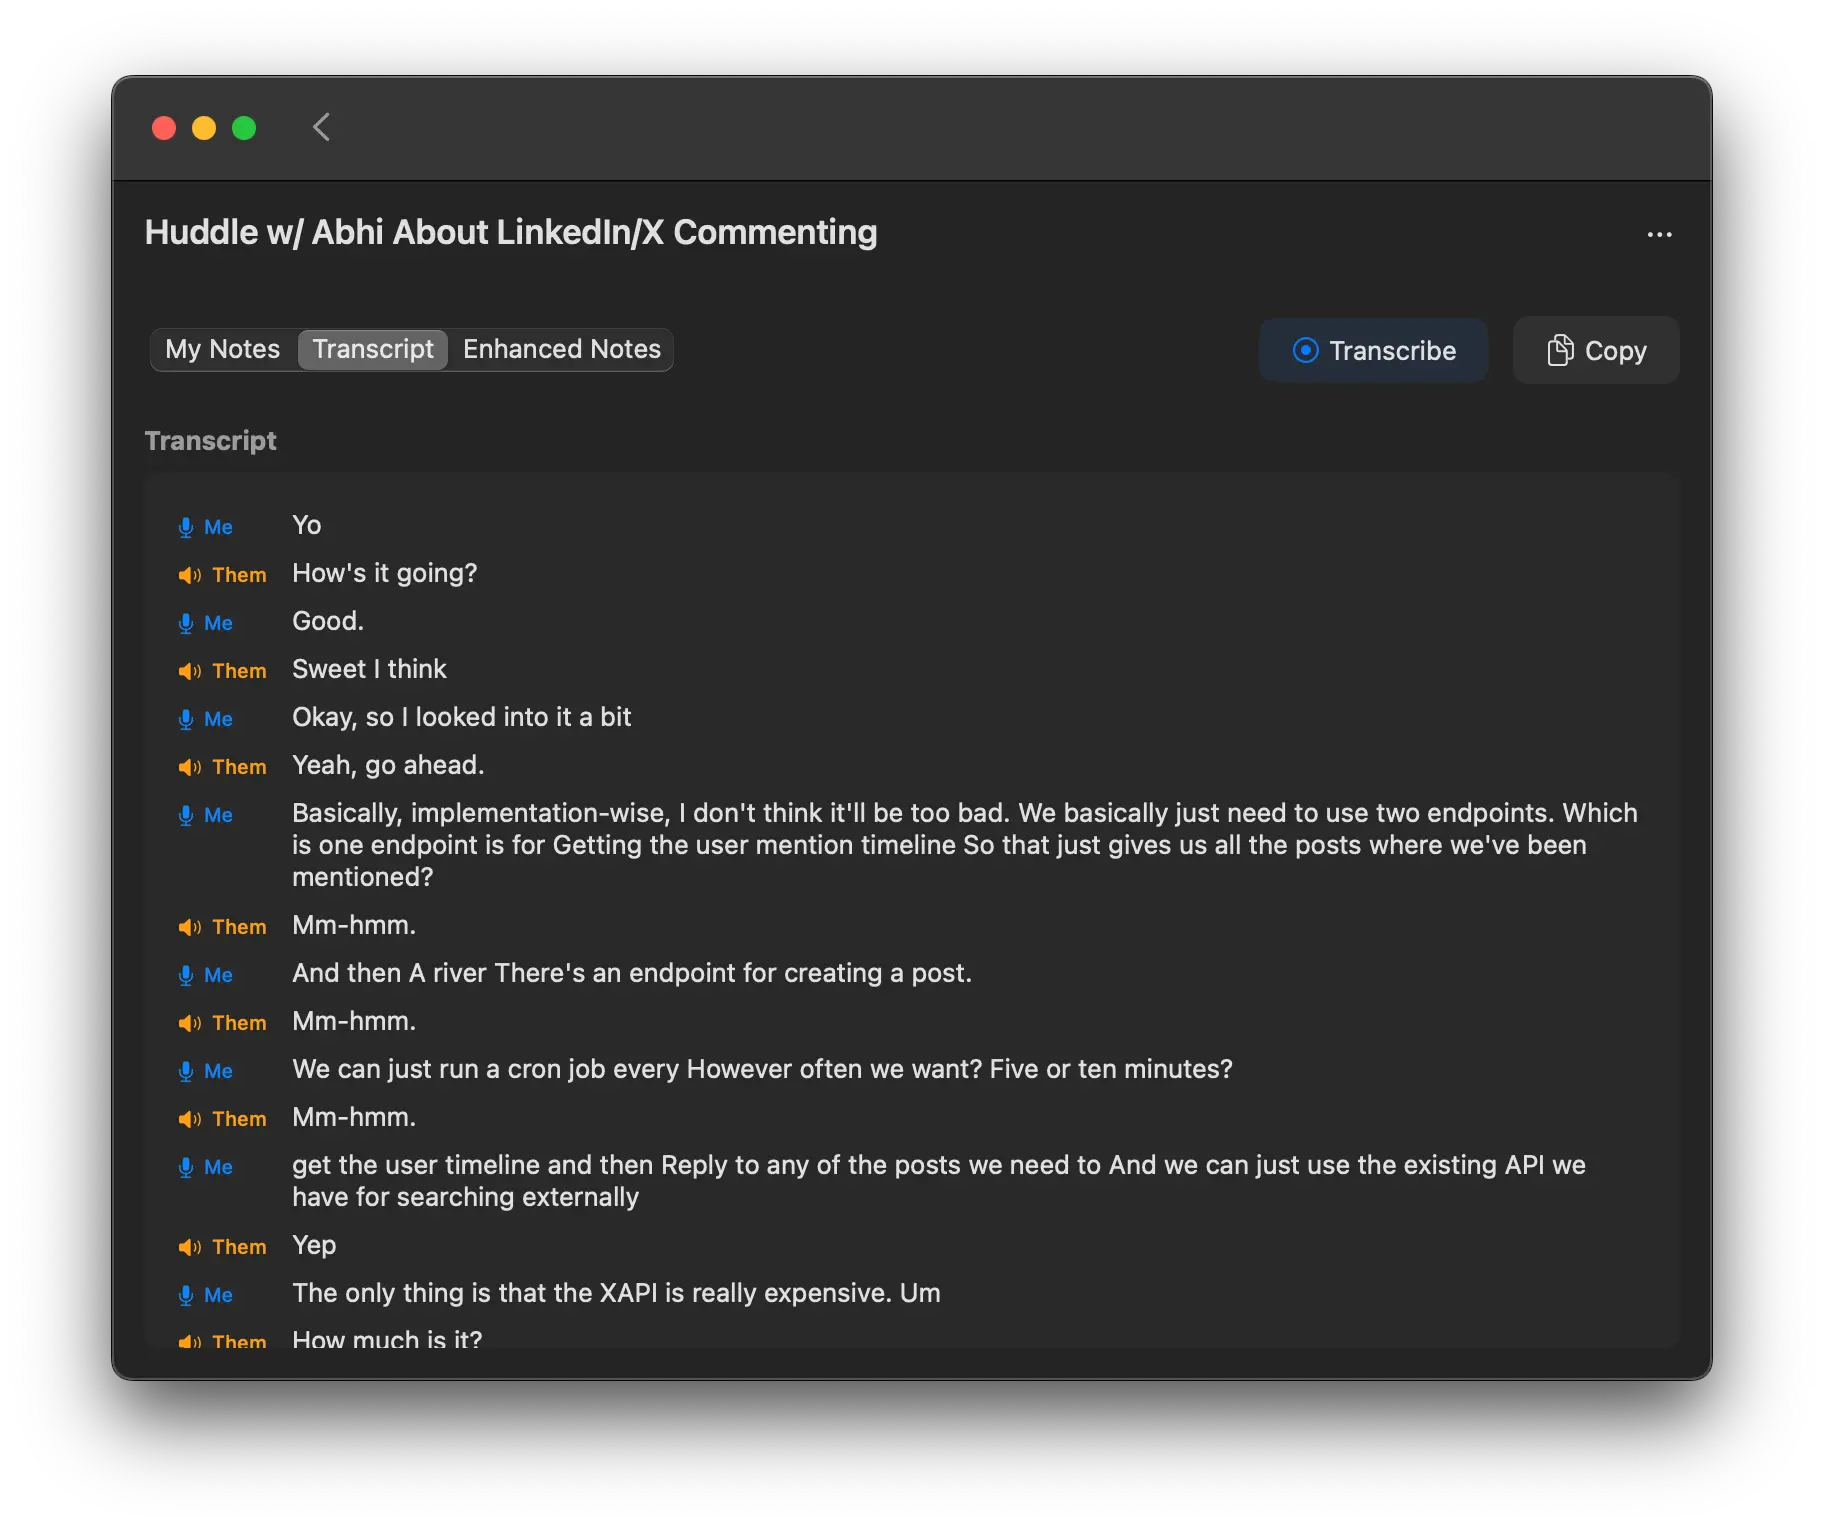
Task: Click the green maximize traffic light
Action: [243, 127]
